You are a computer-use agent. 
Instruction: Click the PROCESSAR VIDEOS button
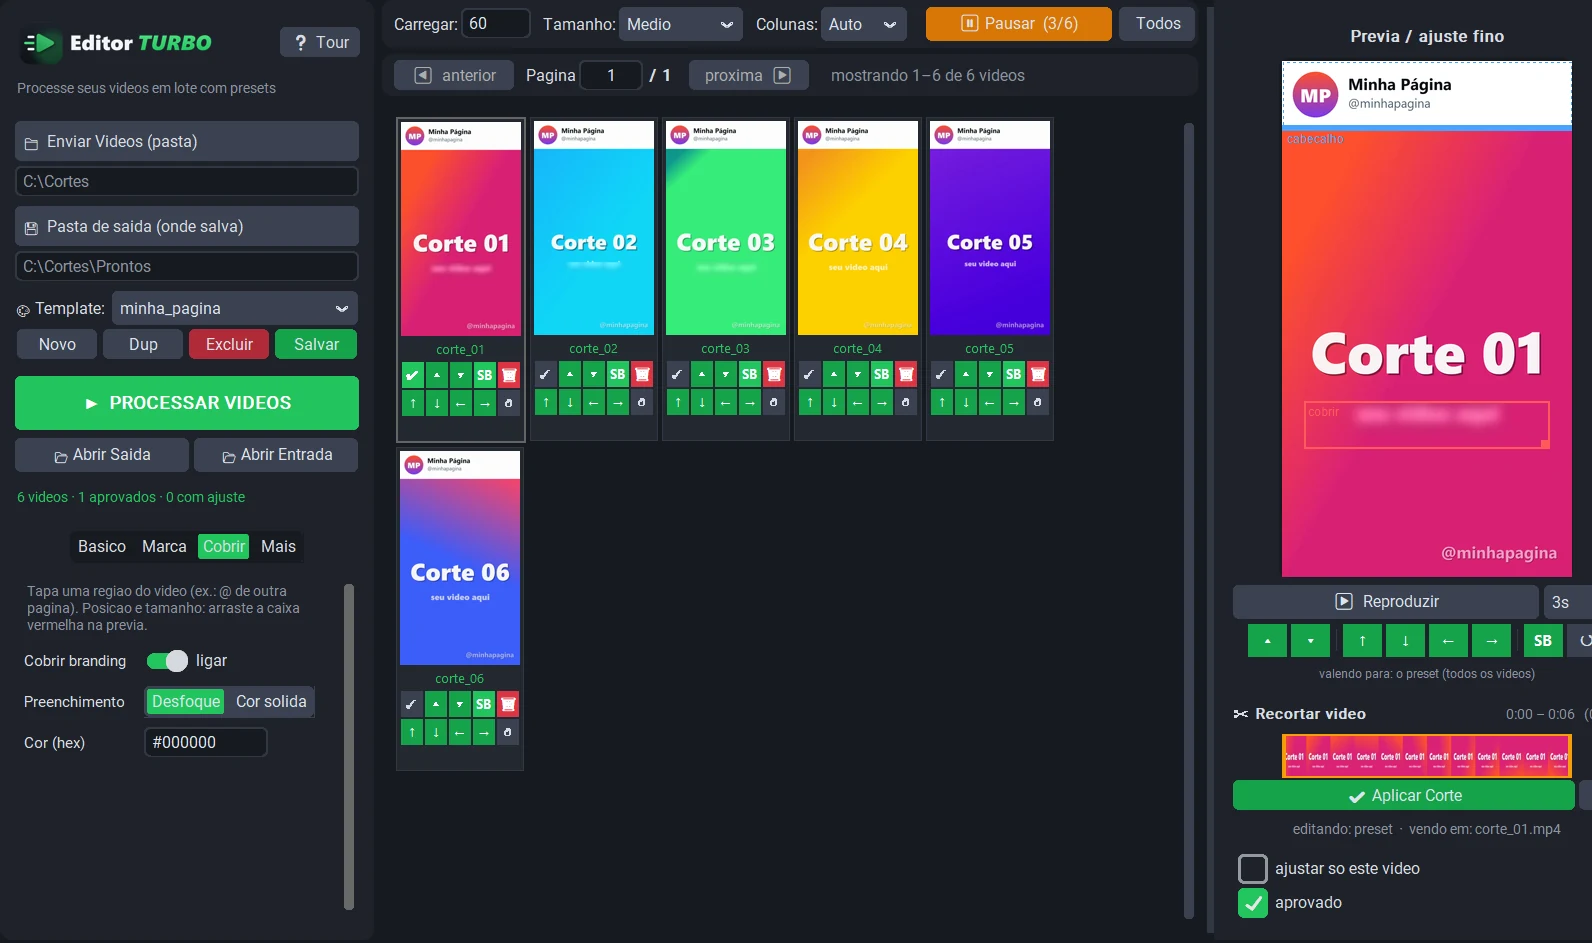187,403
